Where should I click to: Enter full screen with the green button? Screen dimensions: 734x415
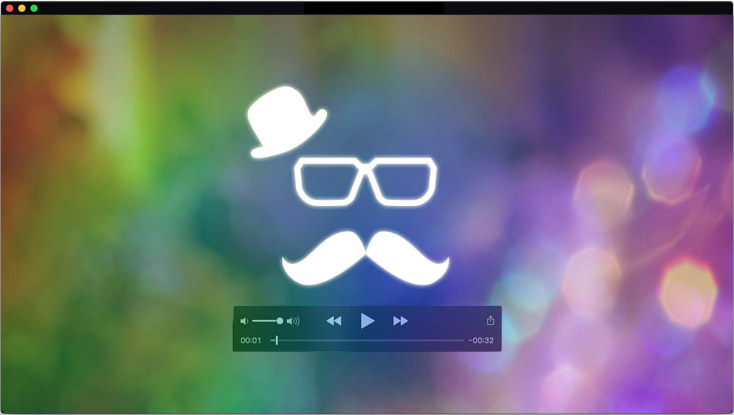pos(34,8)
